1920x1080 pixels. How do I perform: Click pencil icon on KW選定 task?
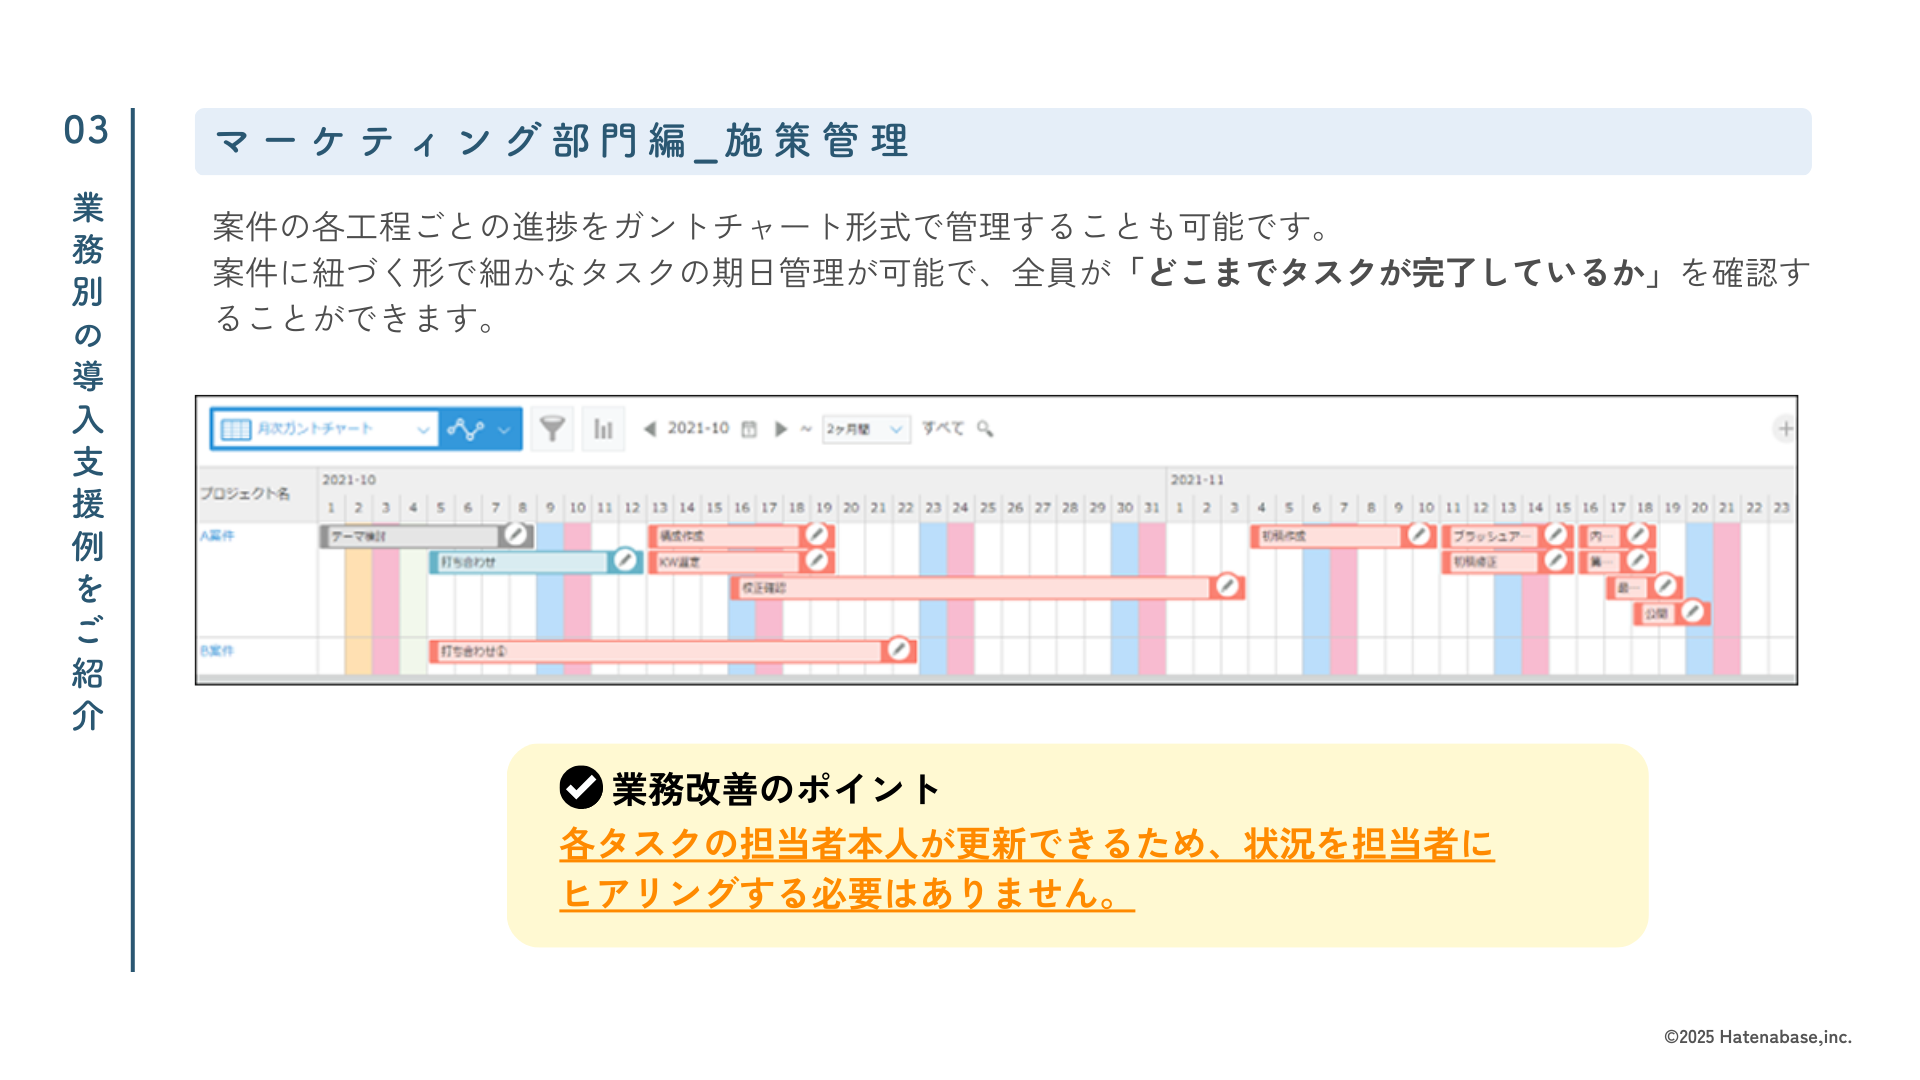817,560
